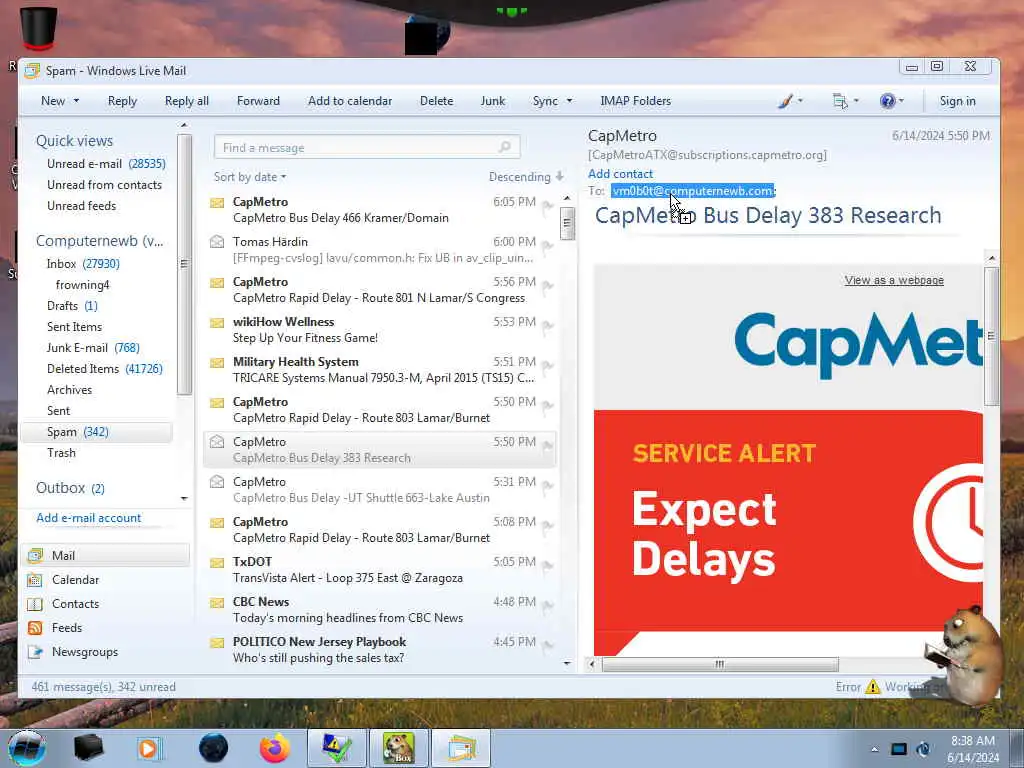This screenshot has width=1024, height=768.
Task: Click envelope icon of wikiHow Wellness message
Action: pyautogui.click(x=217, y=323)
